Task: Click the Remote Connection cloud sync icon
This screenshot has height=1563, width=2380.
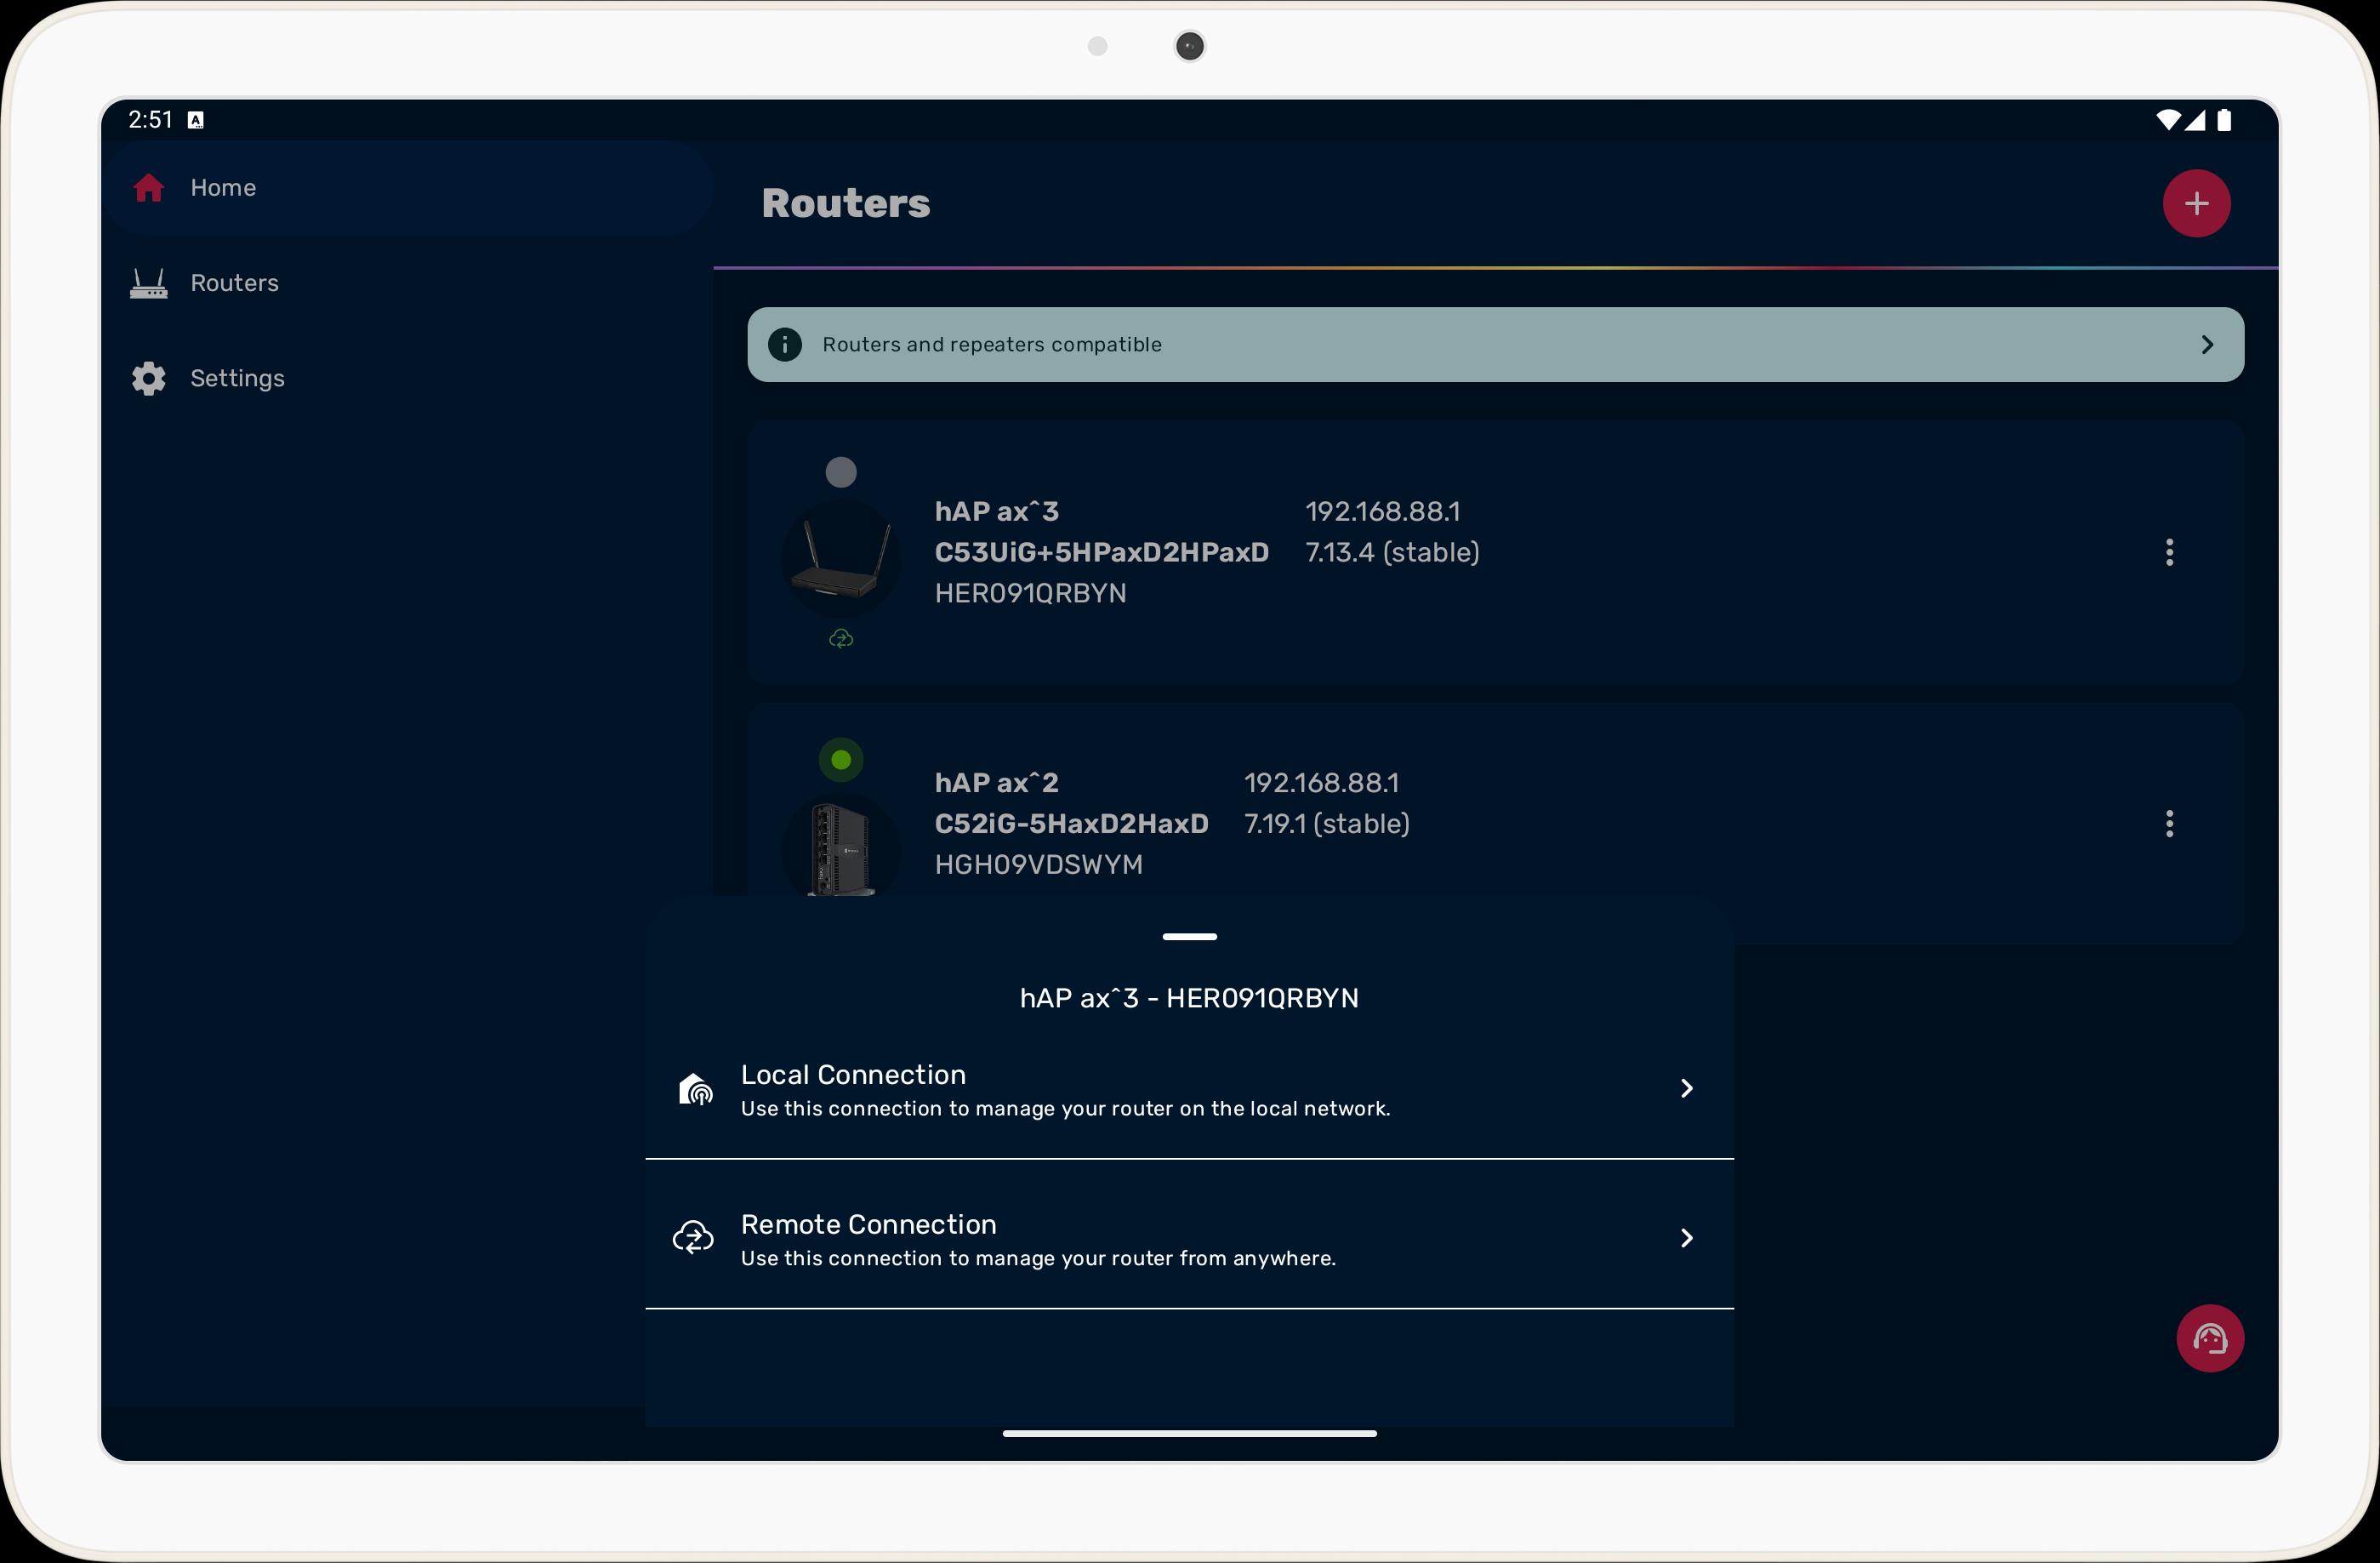Action: click(693, 1239)
